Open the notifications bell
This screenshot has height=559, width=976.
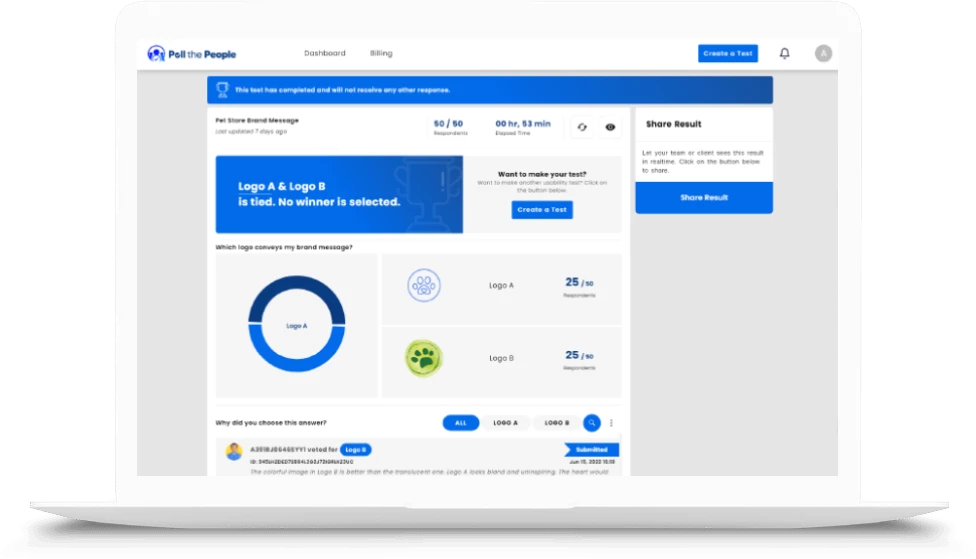pos(784,54)
